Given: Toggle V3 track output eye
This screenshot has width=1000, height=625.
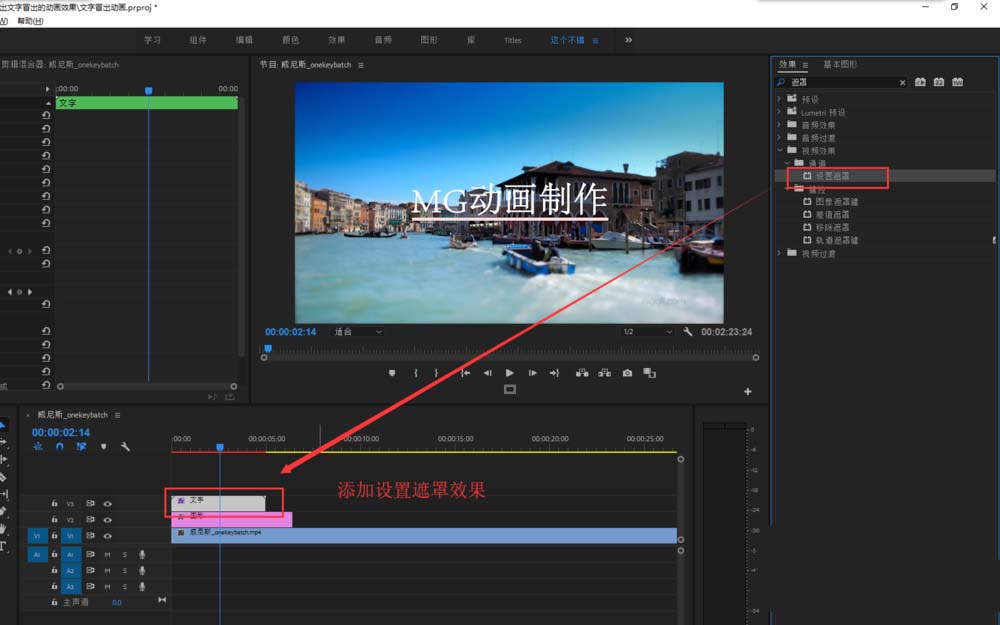Looking at the screenshot, I should (x=108, y=504).
